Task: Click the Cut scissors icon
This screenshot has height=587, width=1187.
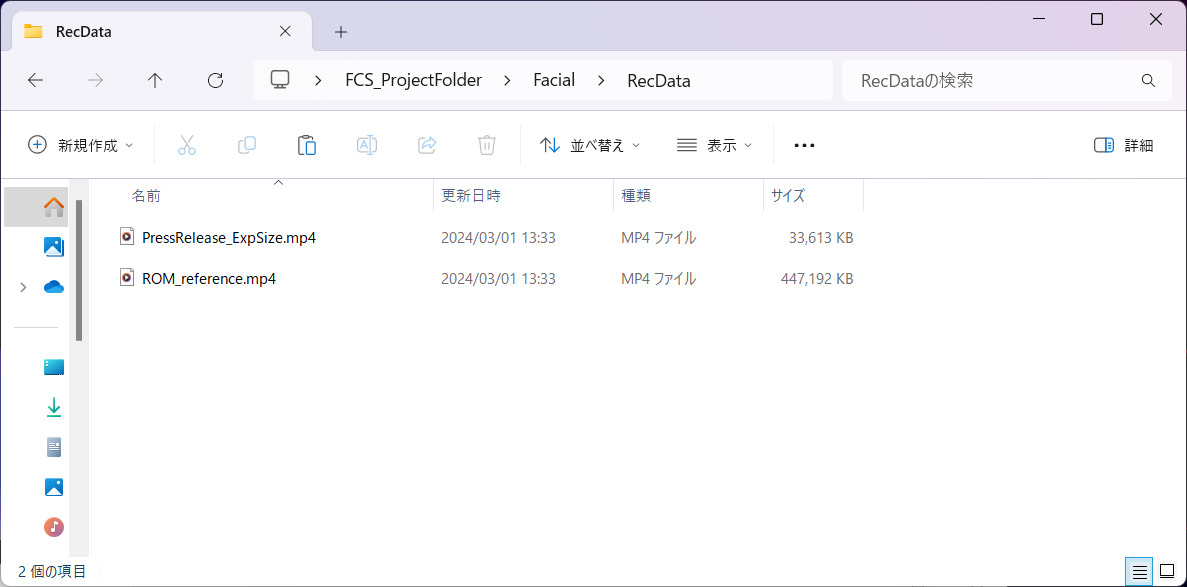Action: point(187,145)
